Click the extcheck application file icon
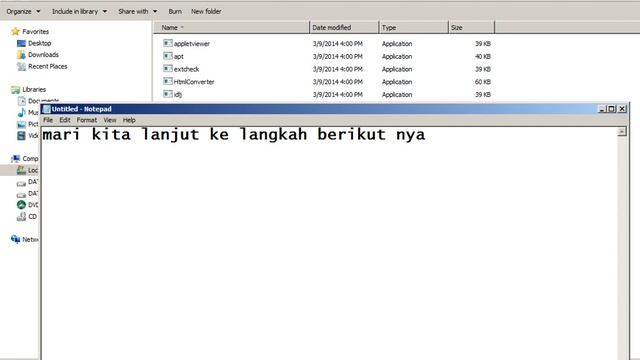 click(x=168, y=69)
